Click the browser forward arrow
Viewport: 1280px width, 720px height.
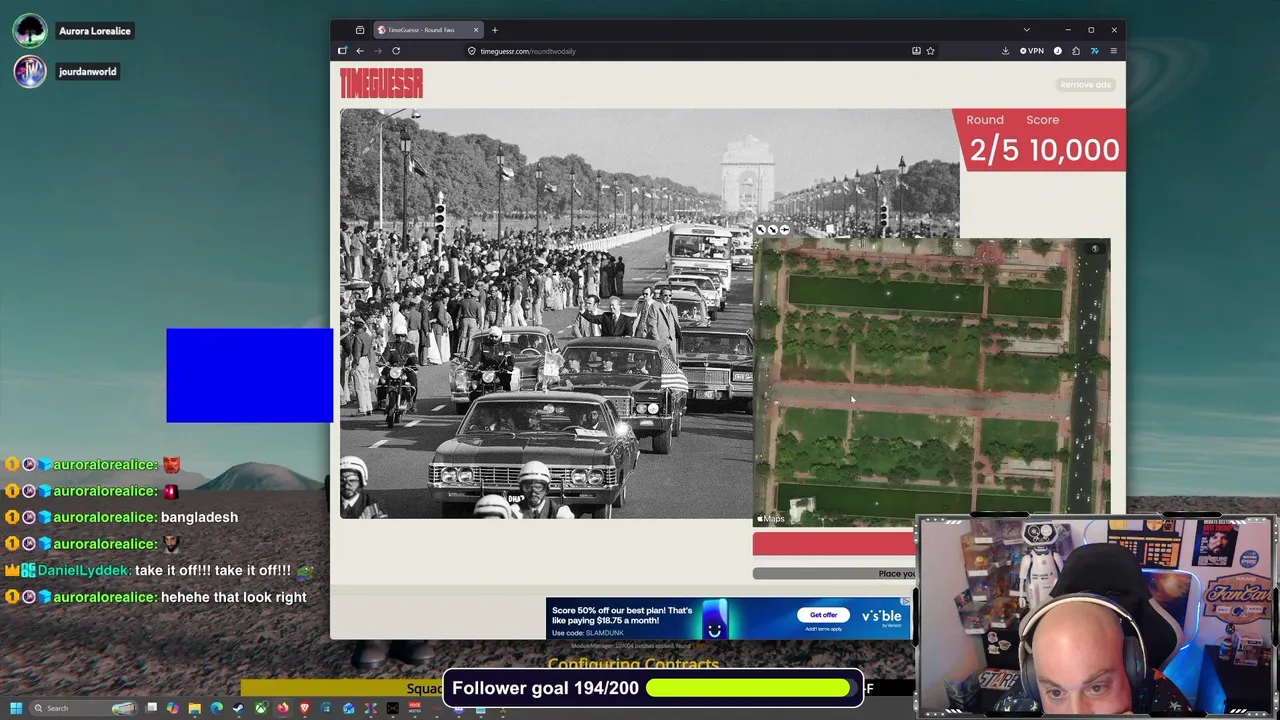(x=377, y=51)
